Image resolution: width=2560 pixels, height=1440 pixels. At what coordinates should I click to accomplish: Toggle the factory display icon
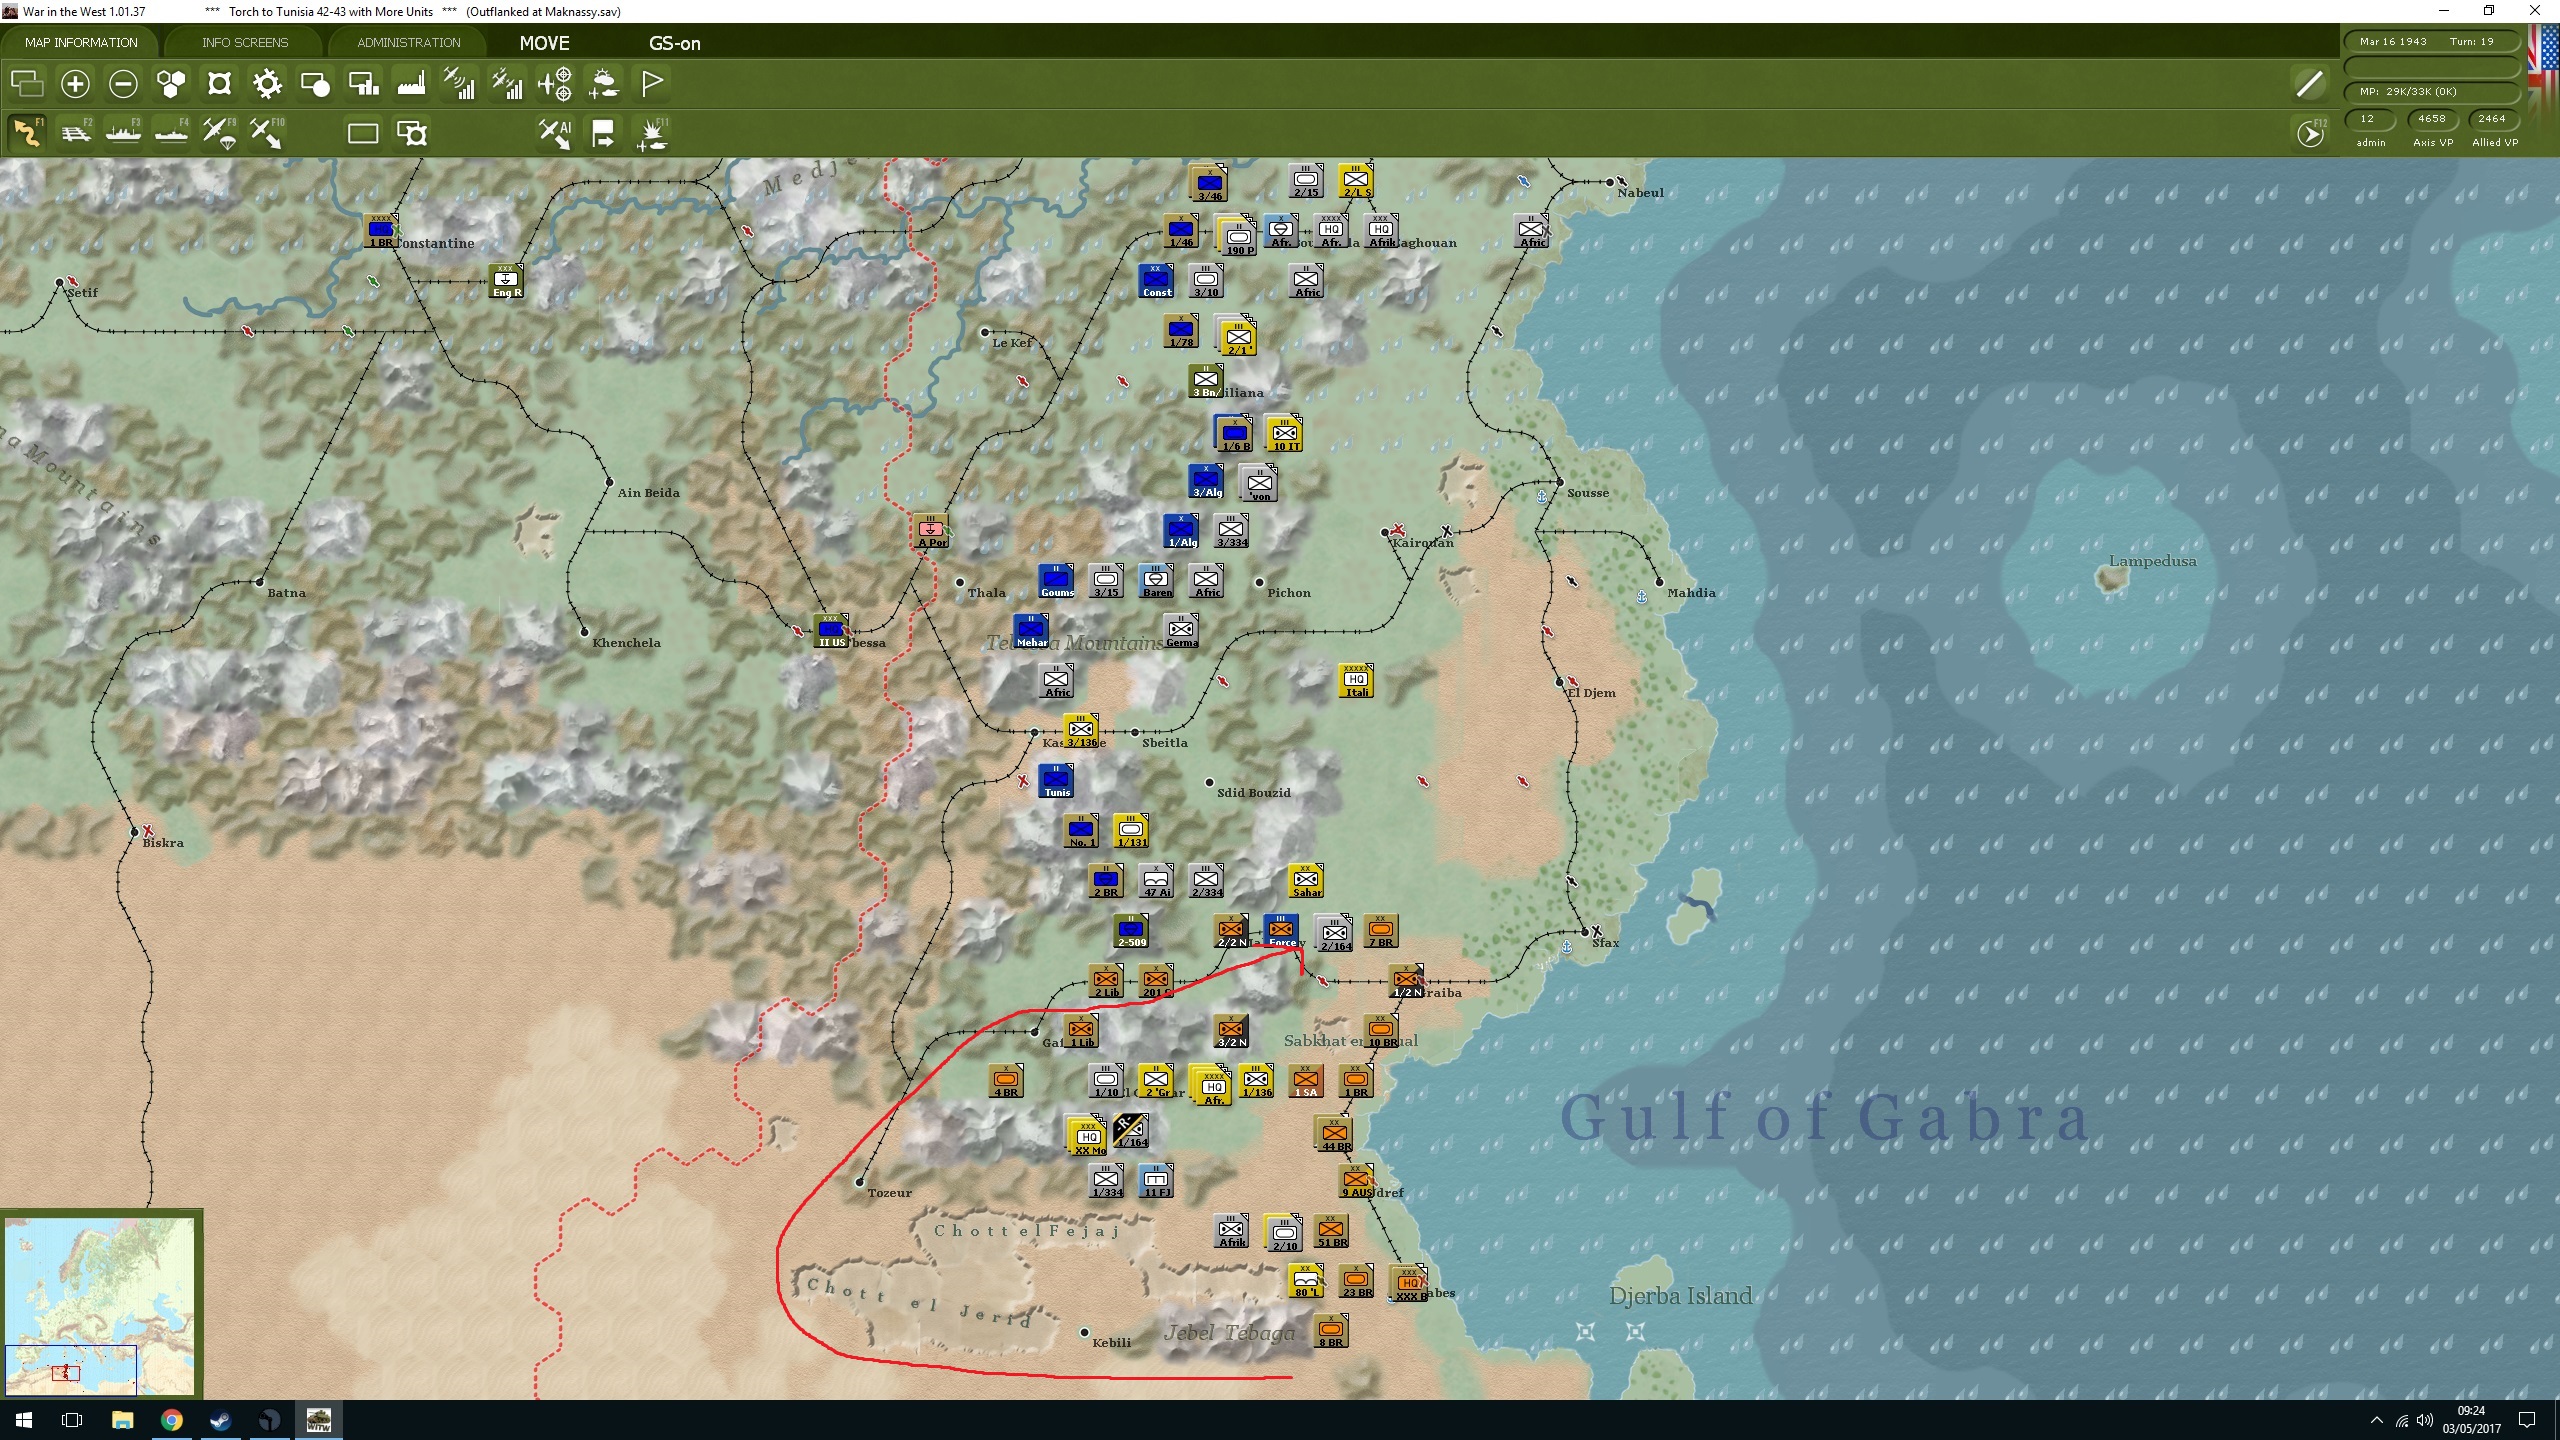411,84
